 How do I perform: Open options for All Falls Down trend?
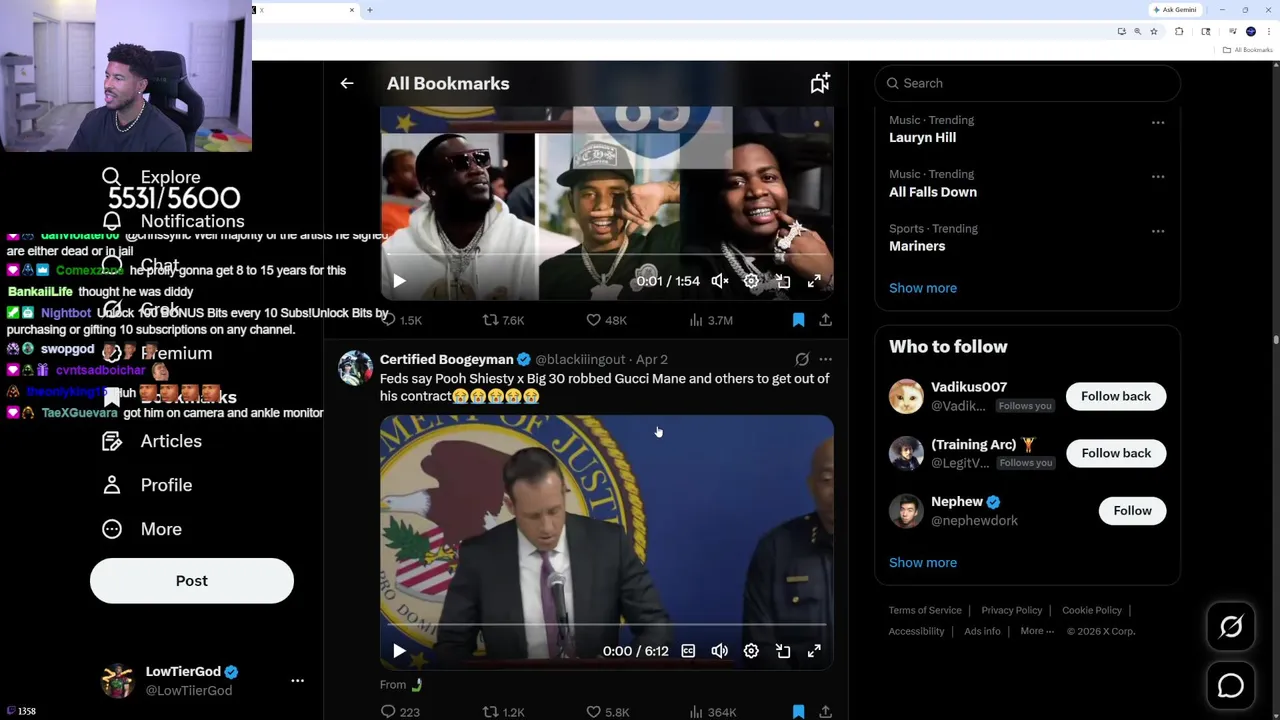click(1158, 177)
